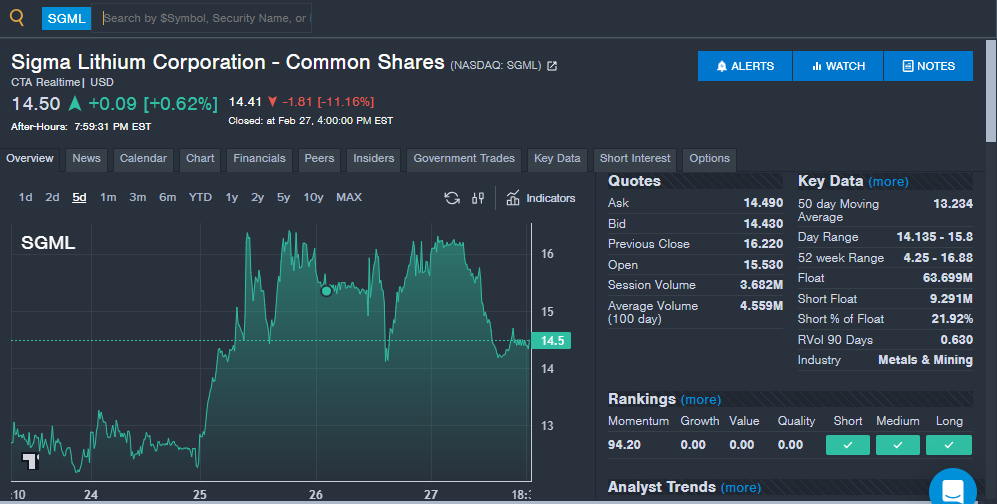This screenshot has width=997, height=504.
Task: Click the Analyst Trends (more) link
Action: pyautogui.click(x=741, y=487)
